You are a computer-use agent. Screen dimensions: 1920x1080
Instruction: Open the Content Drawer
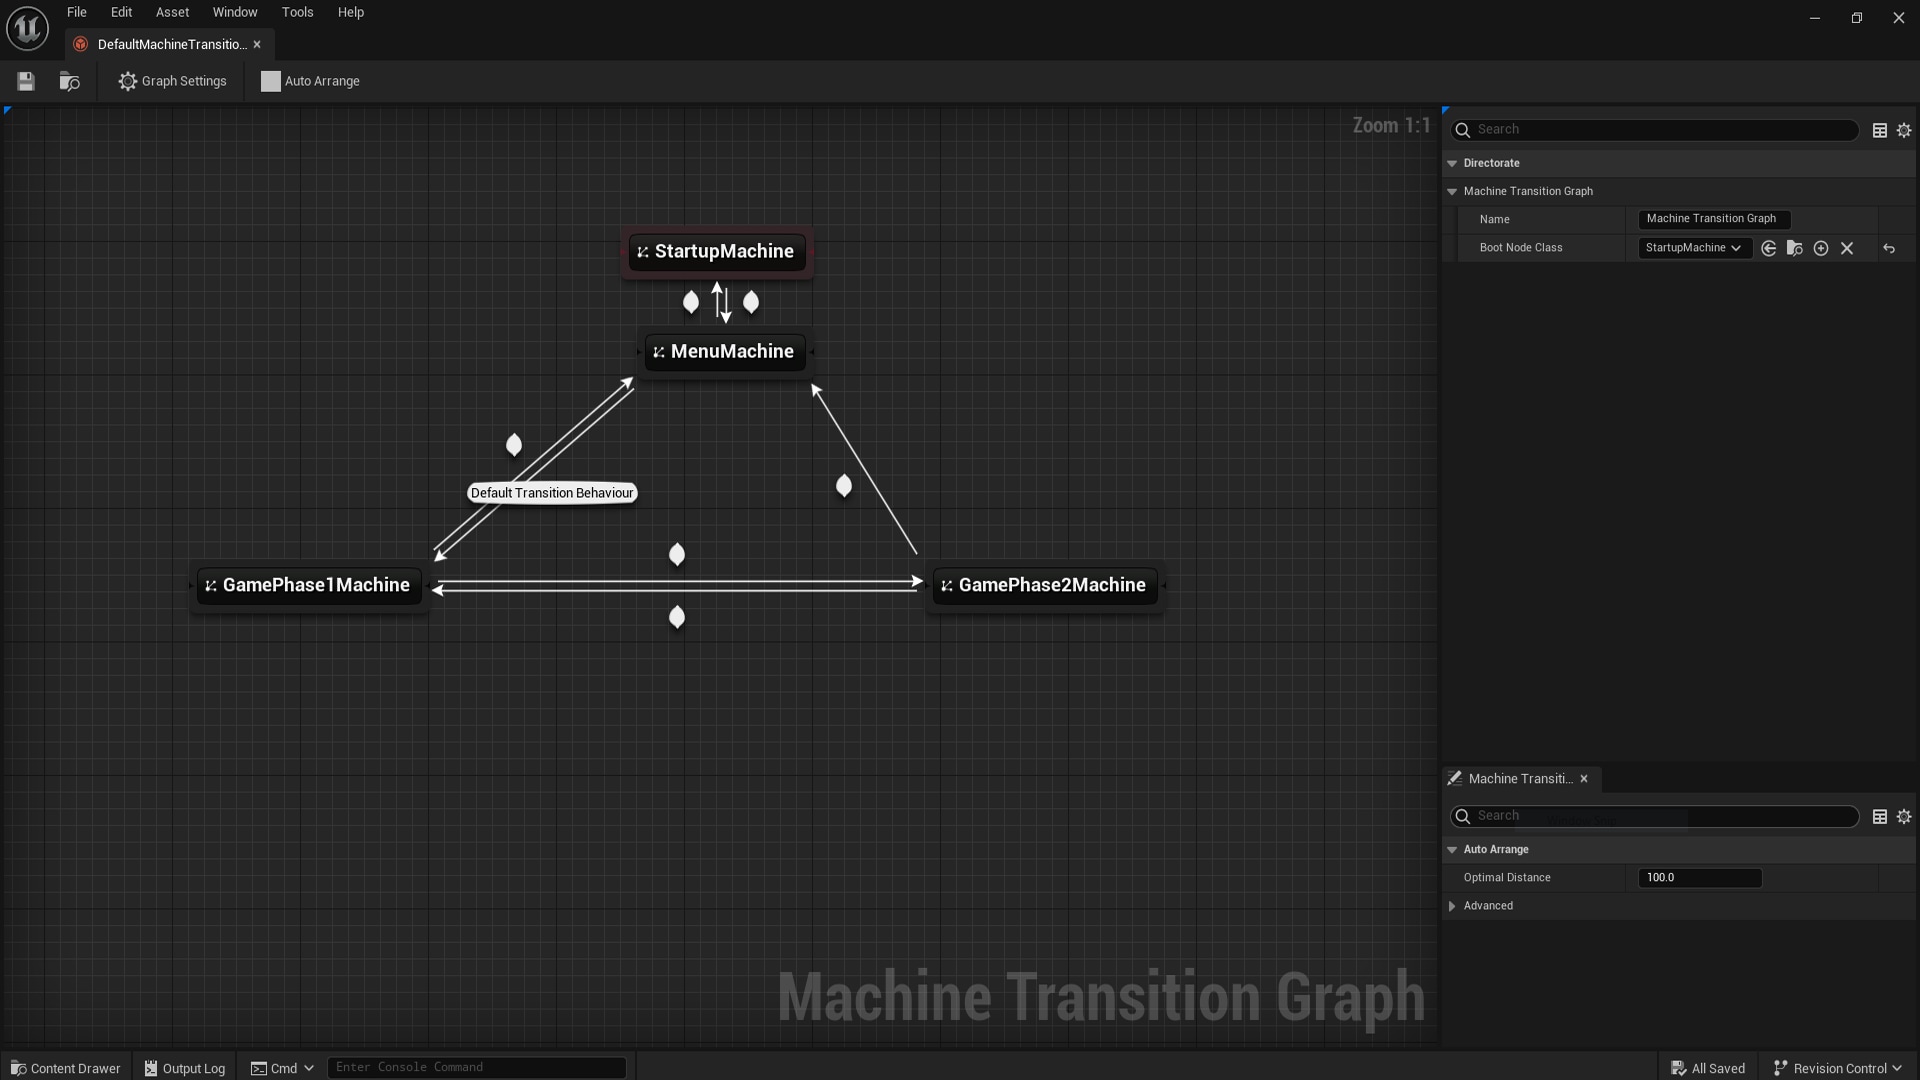pyautogui.click(x=65, y=1067)
